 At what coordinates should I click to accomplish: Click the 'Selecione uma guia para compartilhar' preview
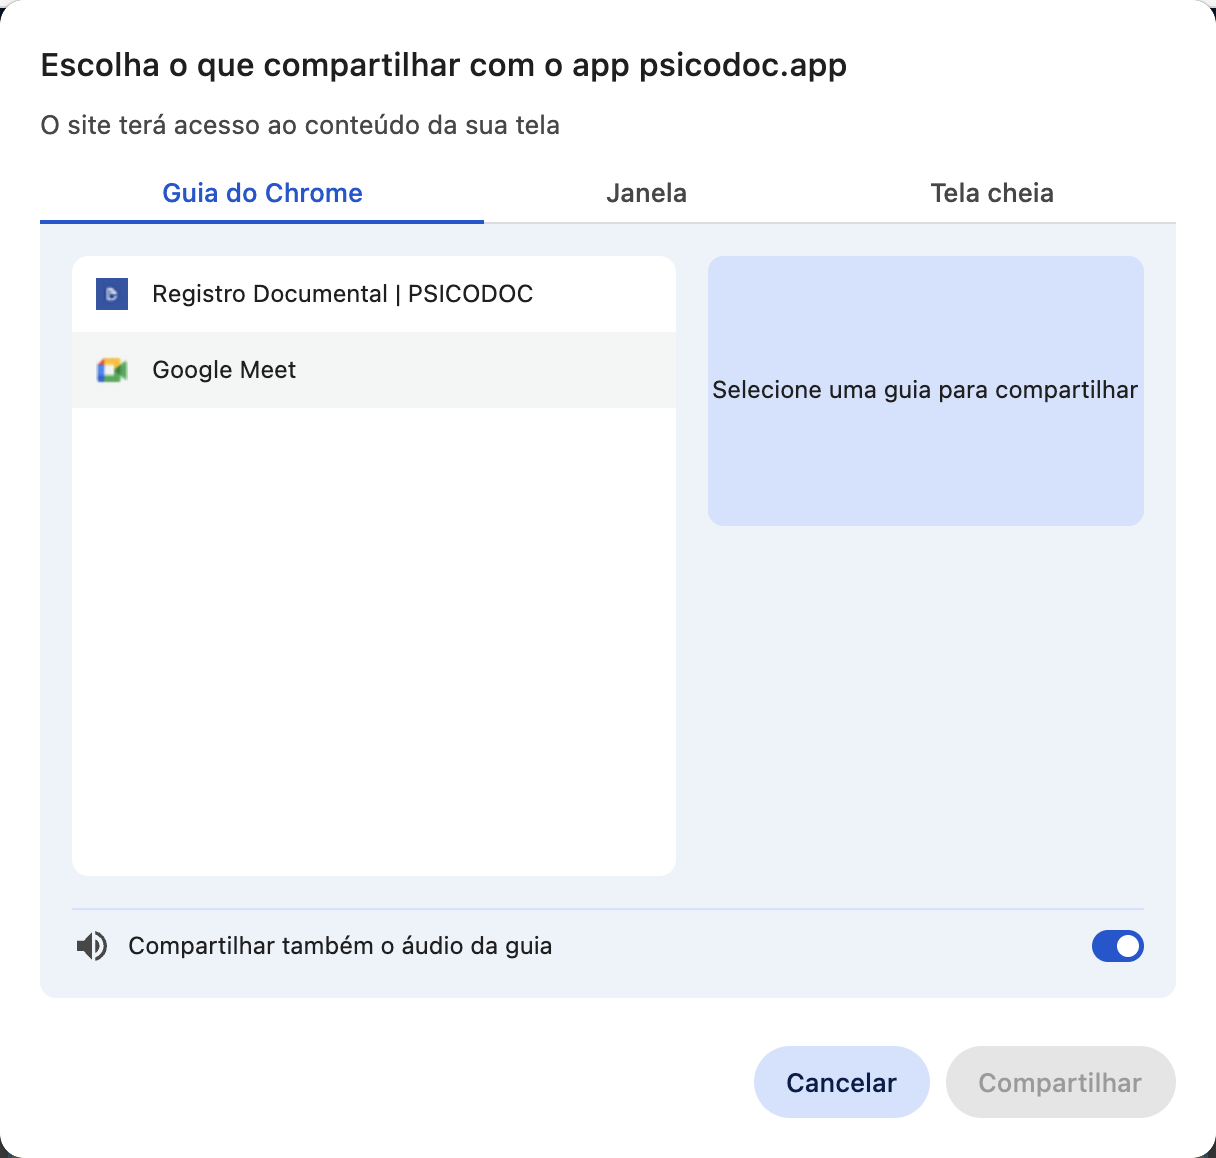tap(925, 390)
